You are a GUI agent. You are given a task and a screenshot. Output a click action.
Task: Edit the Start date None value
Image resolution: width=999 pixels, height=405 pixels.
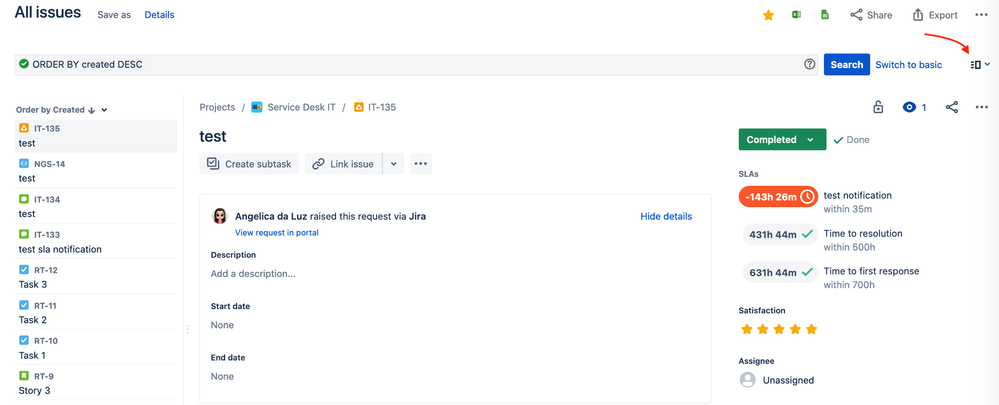tap(222, 325)
